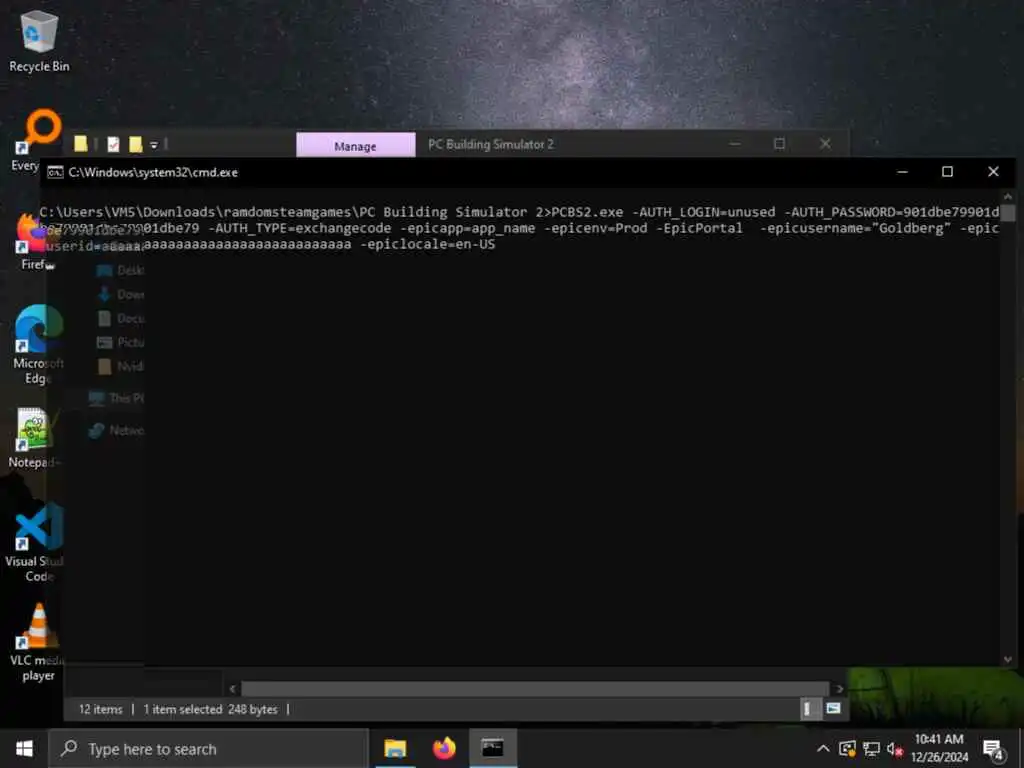Click '-AUTH_TYPE=exchangecode' in the command text
The image size is (1024, 768).
[300, 228]
